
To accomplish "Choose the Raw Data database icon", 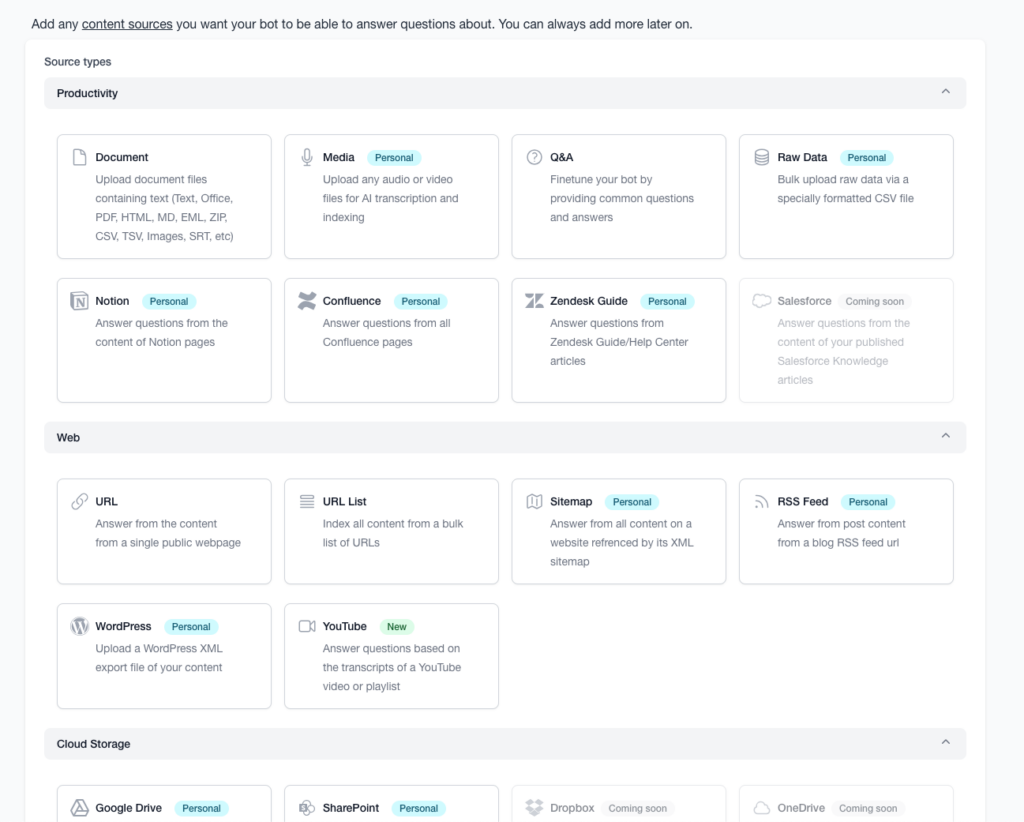I will coord(761,158).
